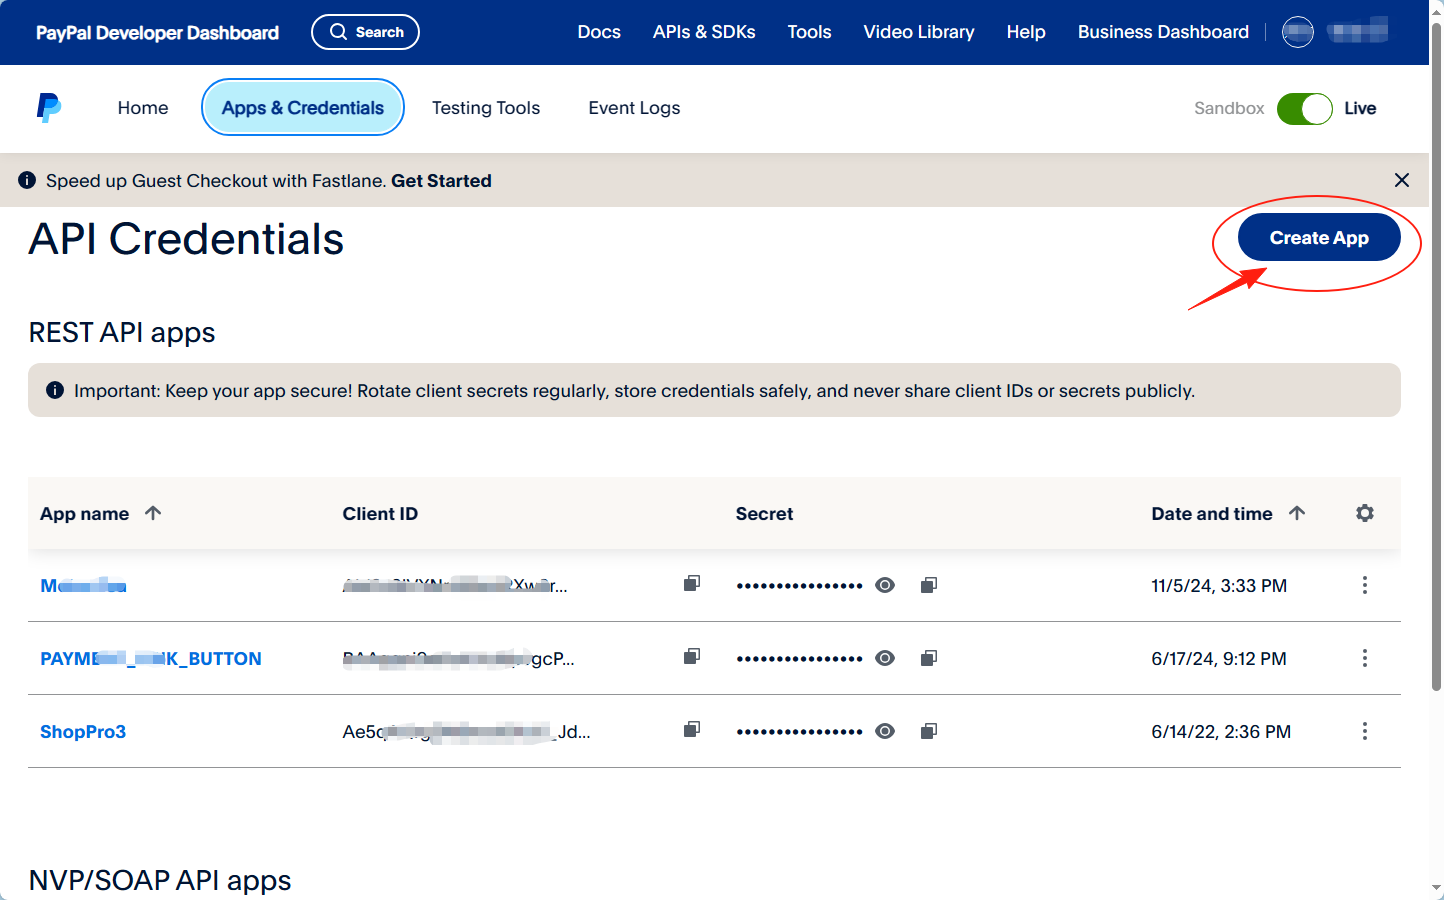Go to Home tab

click(x=143, y=108)
